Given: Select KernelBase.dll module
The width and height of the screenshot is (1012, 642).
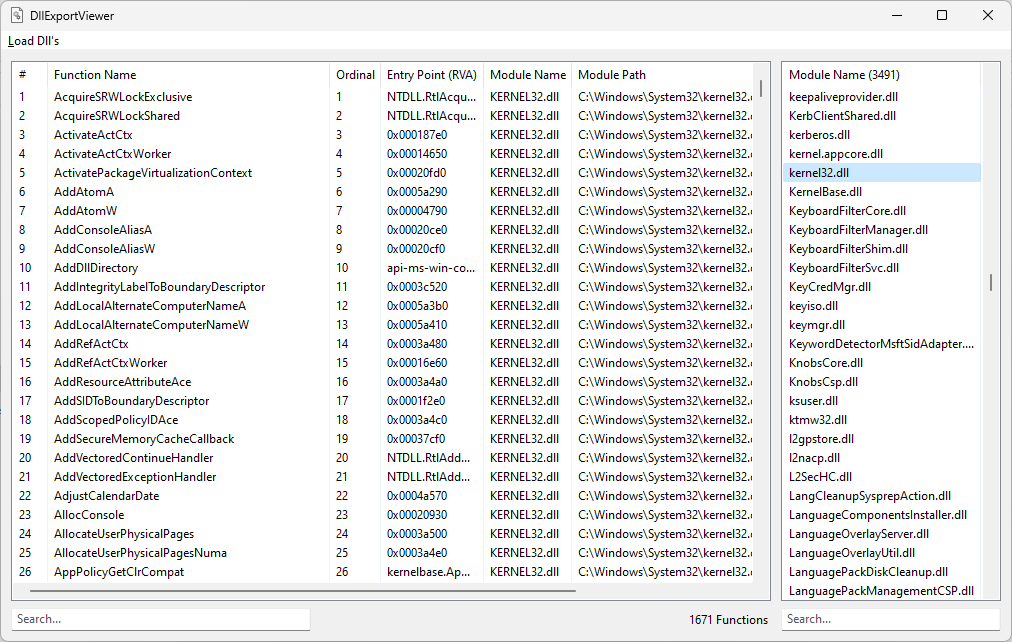Looking at the screenshot, I should tap(882, 192).
